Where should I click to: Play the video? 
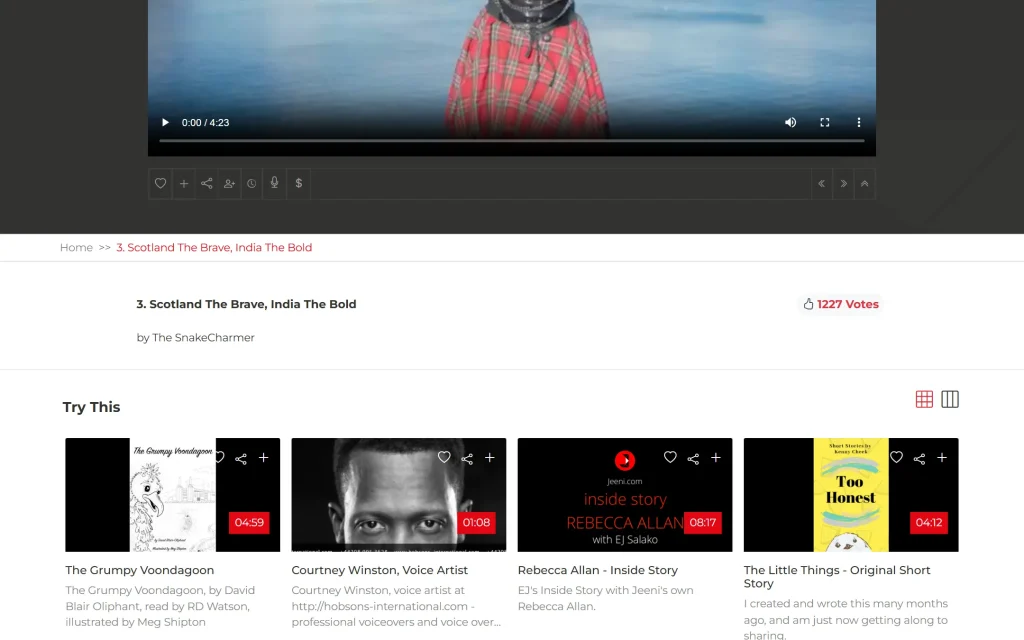[x=165, y=123]
